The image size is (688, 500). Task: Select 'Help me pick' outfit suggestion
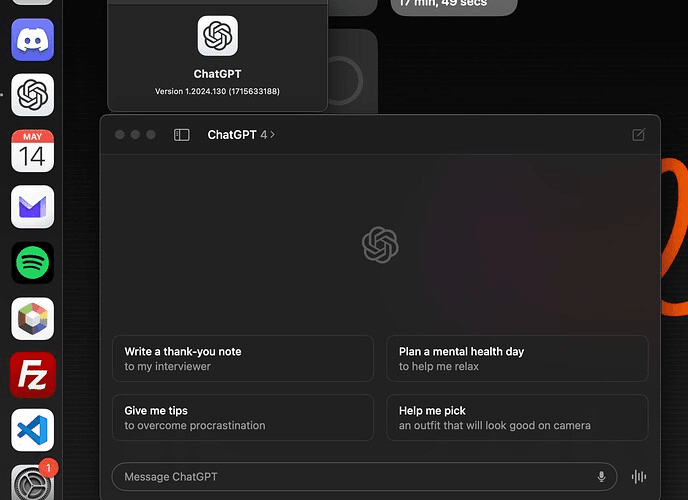[517, 418]
